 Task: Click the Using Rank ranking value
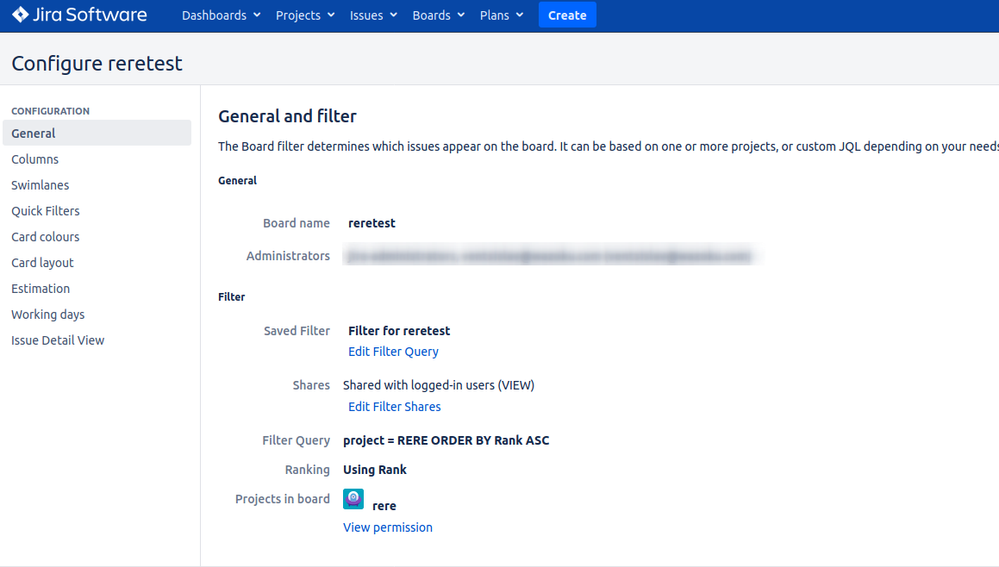click(375, 470)
